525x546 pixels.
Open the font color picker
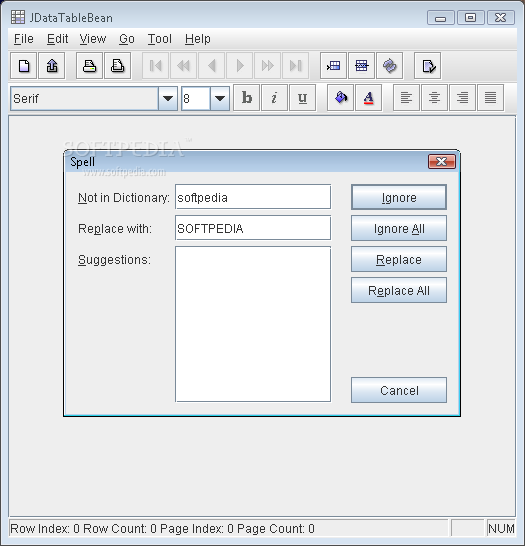(369, 98)
